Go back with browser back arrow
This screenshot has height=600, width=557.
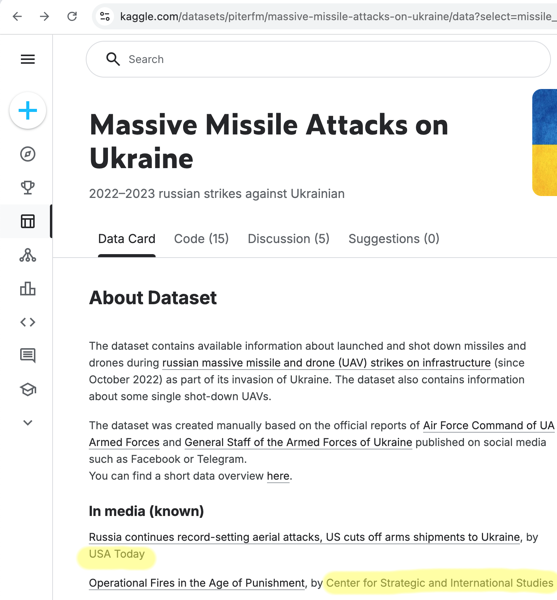click(x=17, y=16)
